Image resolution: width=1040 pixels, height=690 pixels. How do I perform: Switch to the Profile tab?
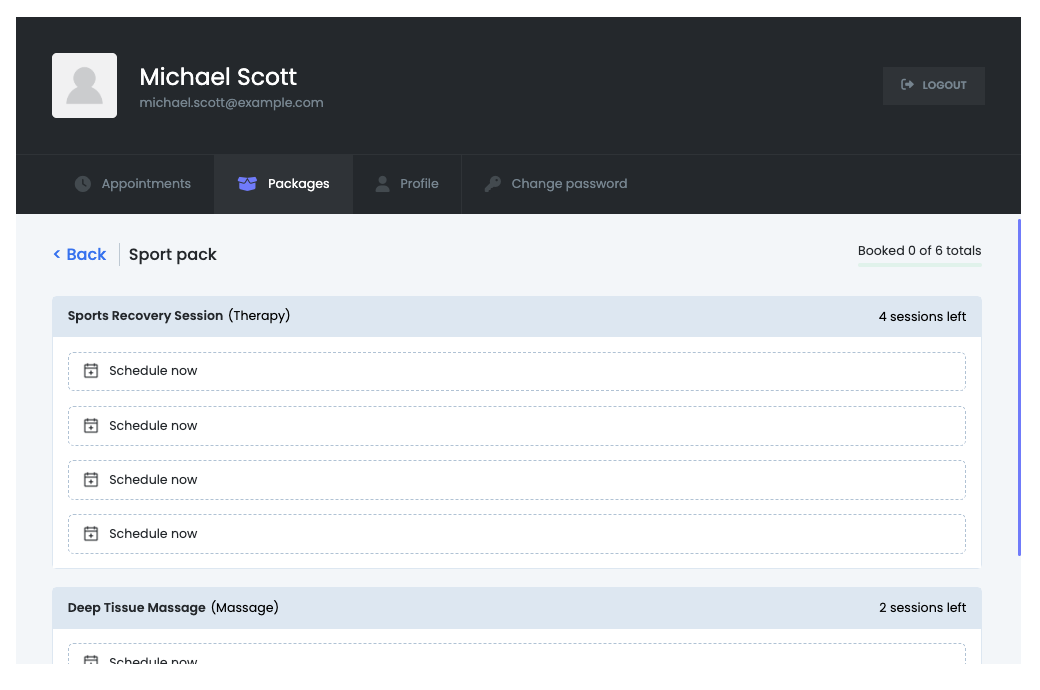[x=419, y=184]
